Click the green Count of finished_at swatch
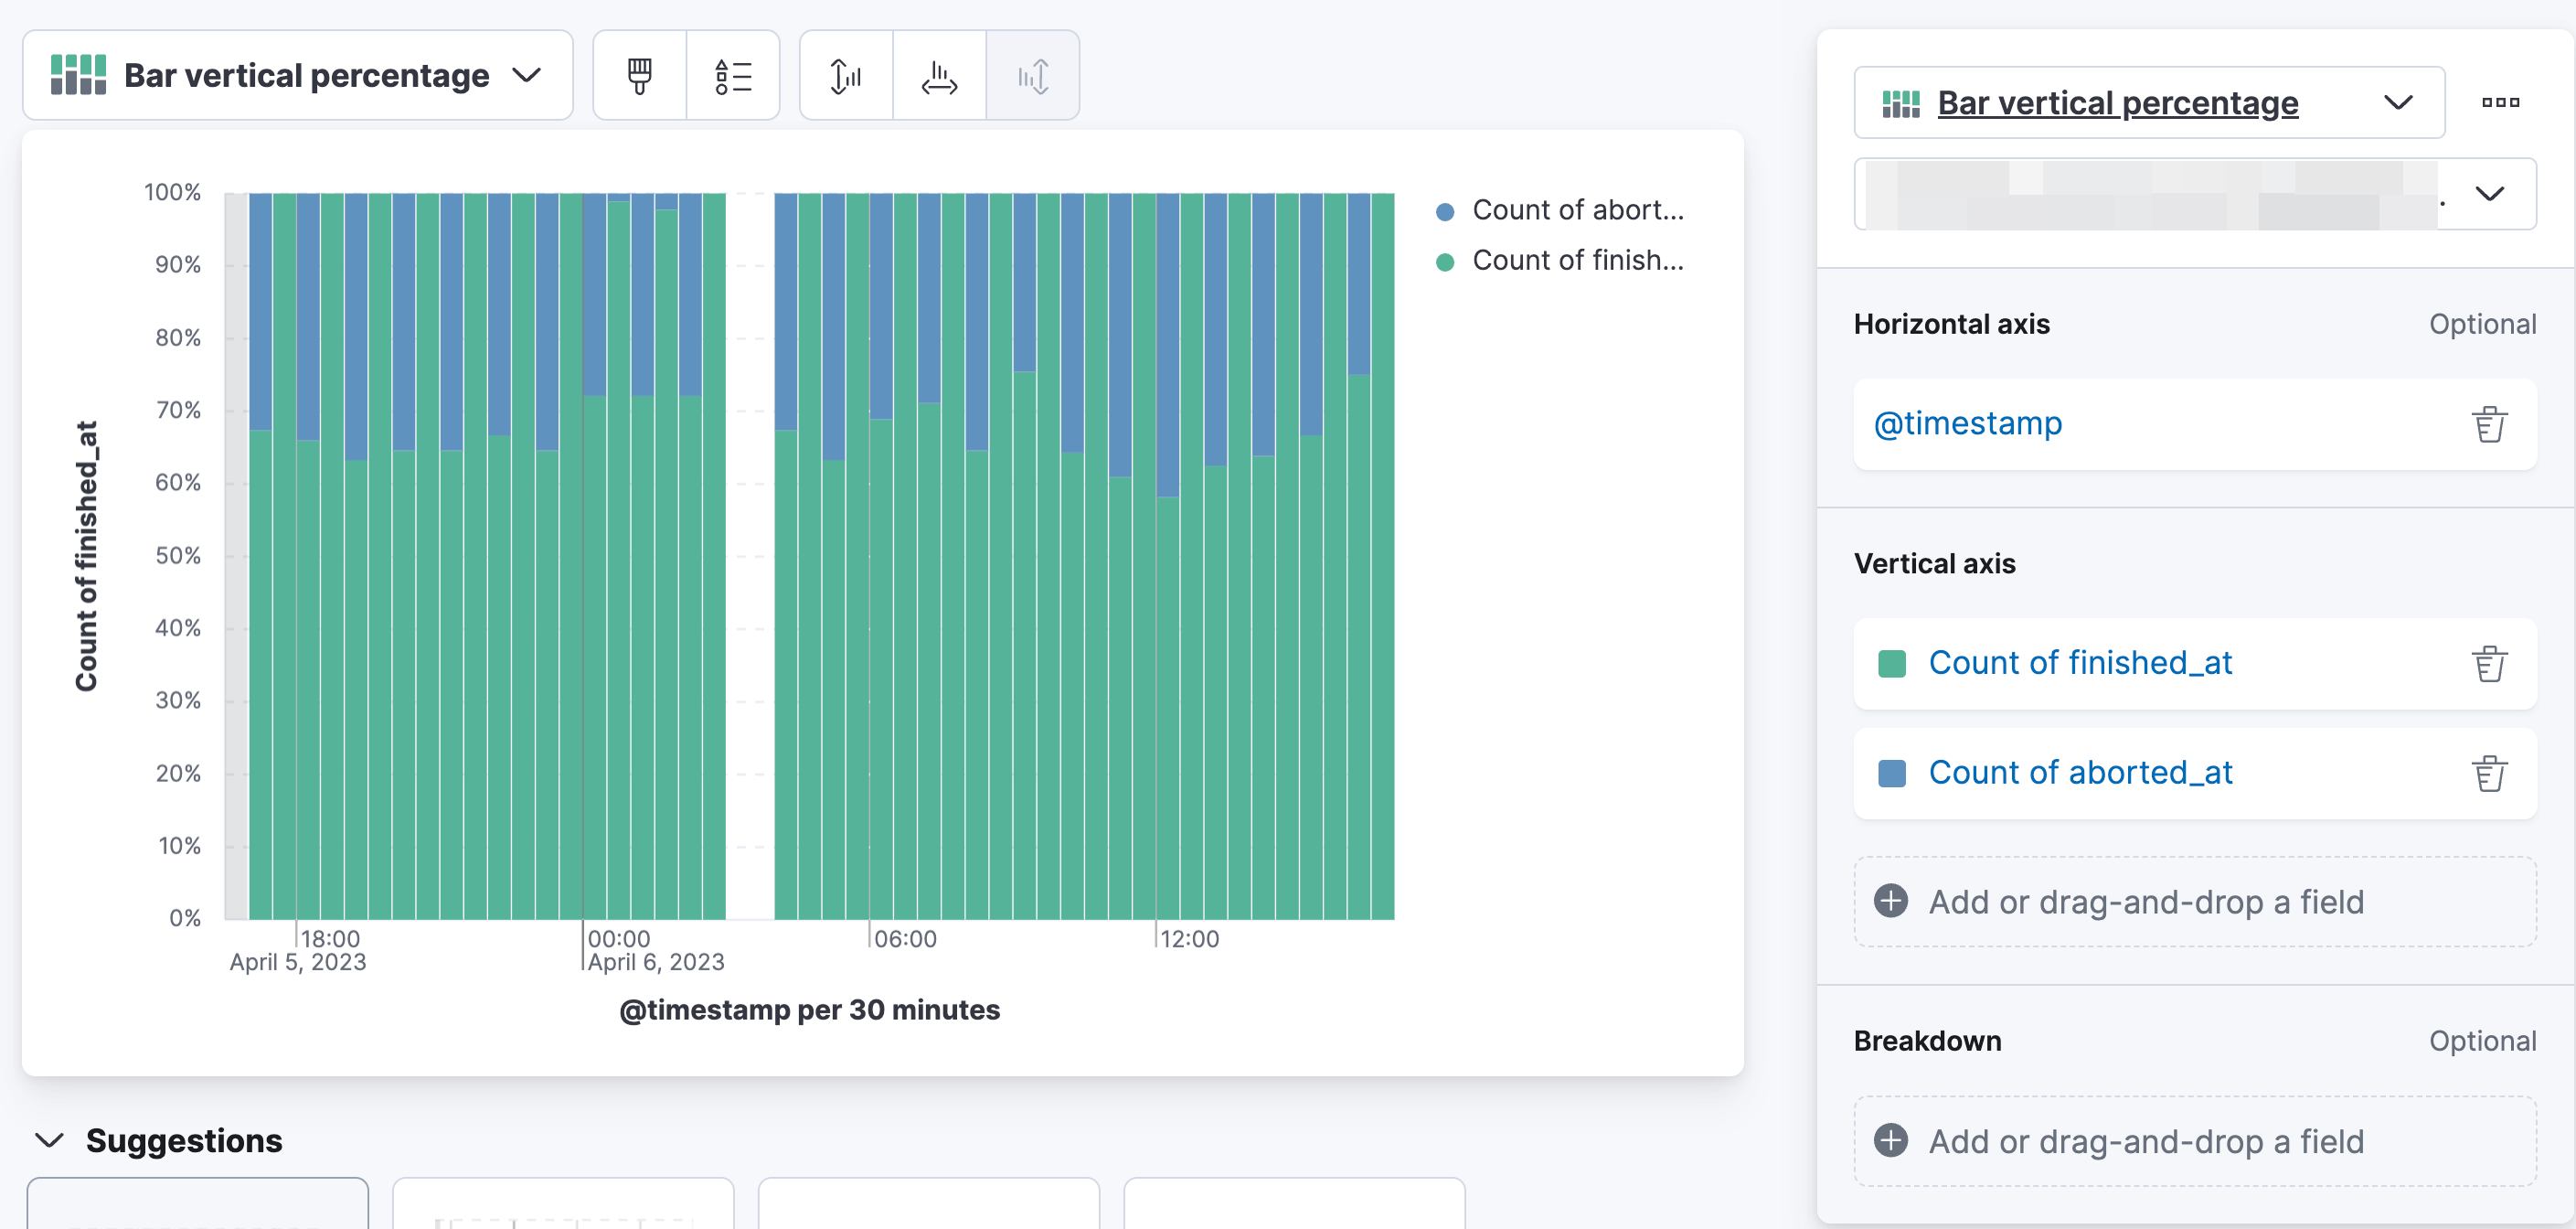2576x1229 pixels. [1891, 664]
